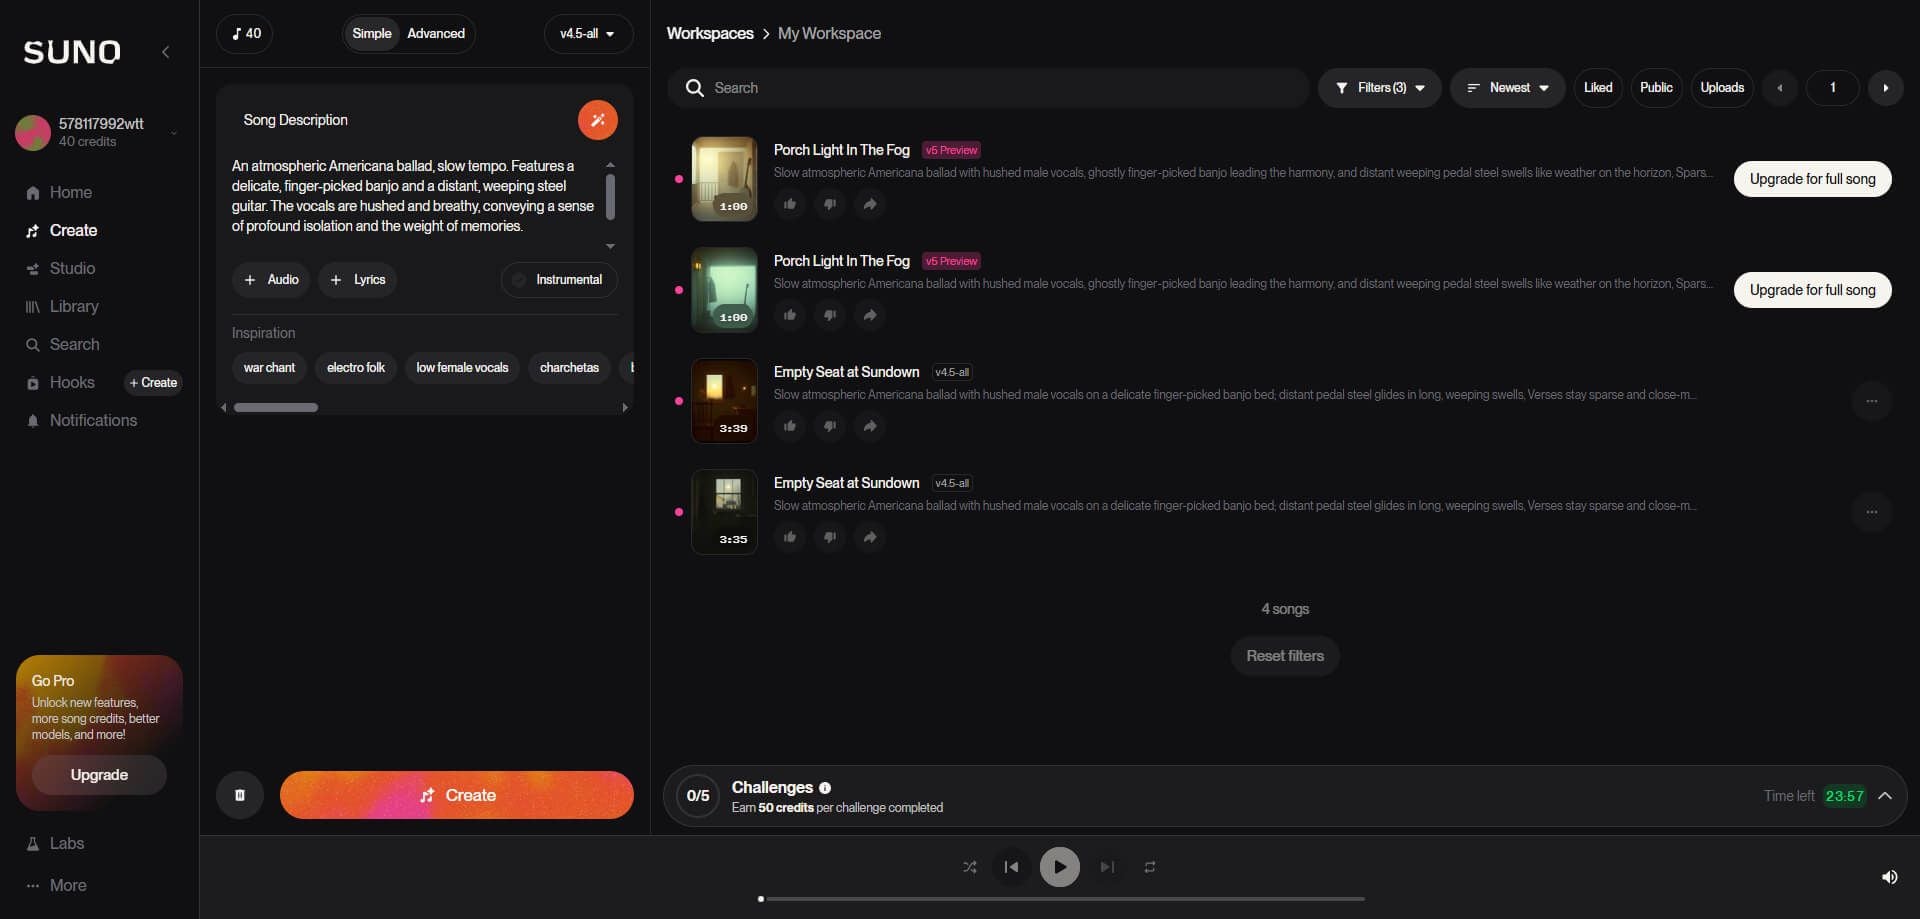Click the playback progress bar
The image size is (1920, 919).
click(1062, 899)
